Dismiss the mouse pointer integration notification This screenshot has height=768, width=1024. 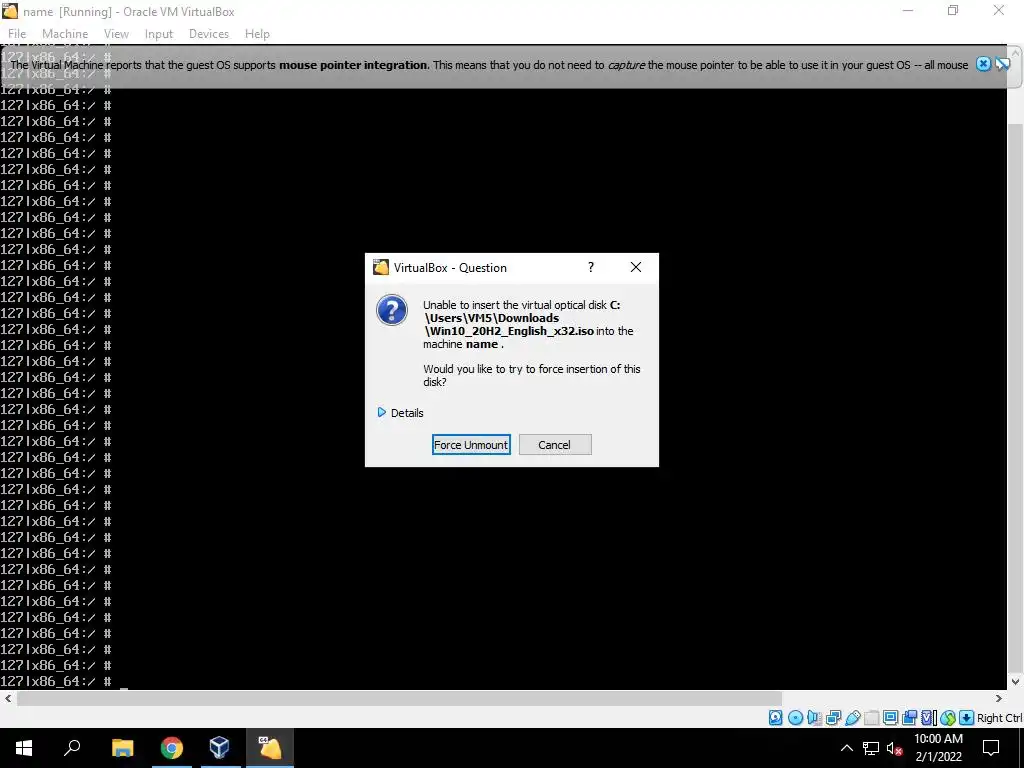[x=983, y=64]
